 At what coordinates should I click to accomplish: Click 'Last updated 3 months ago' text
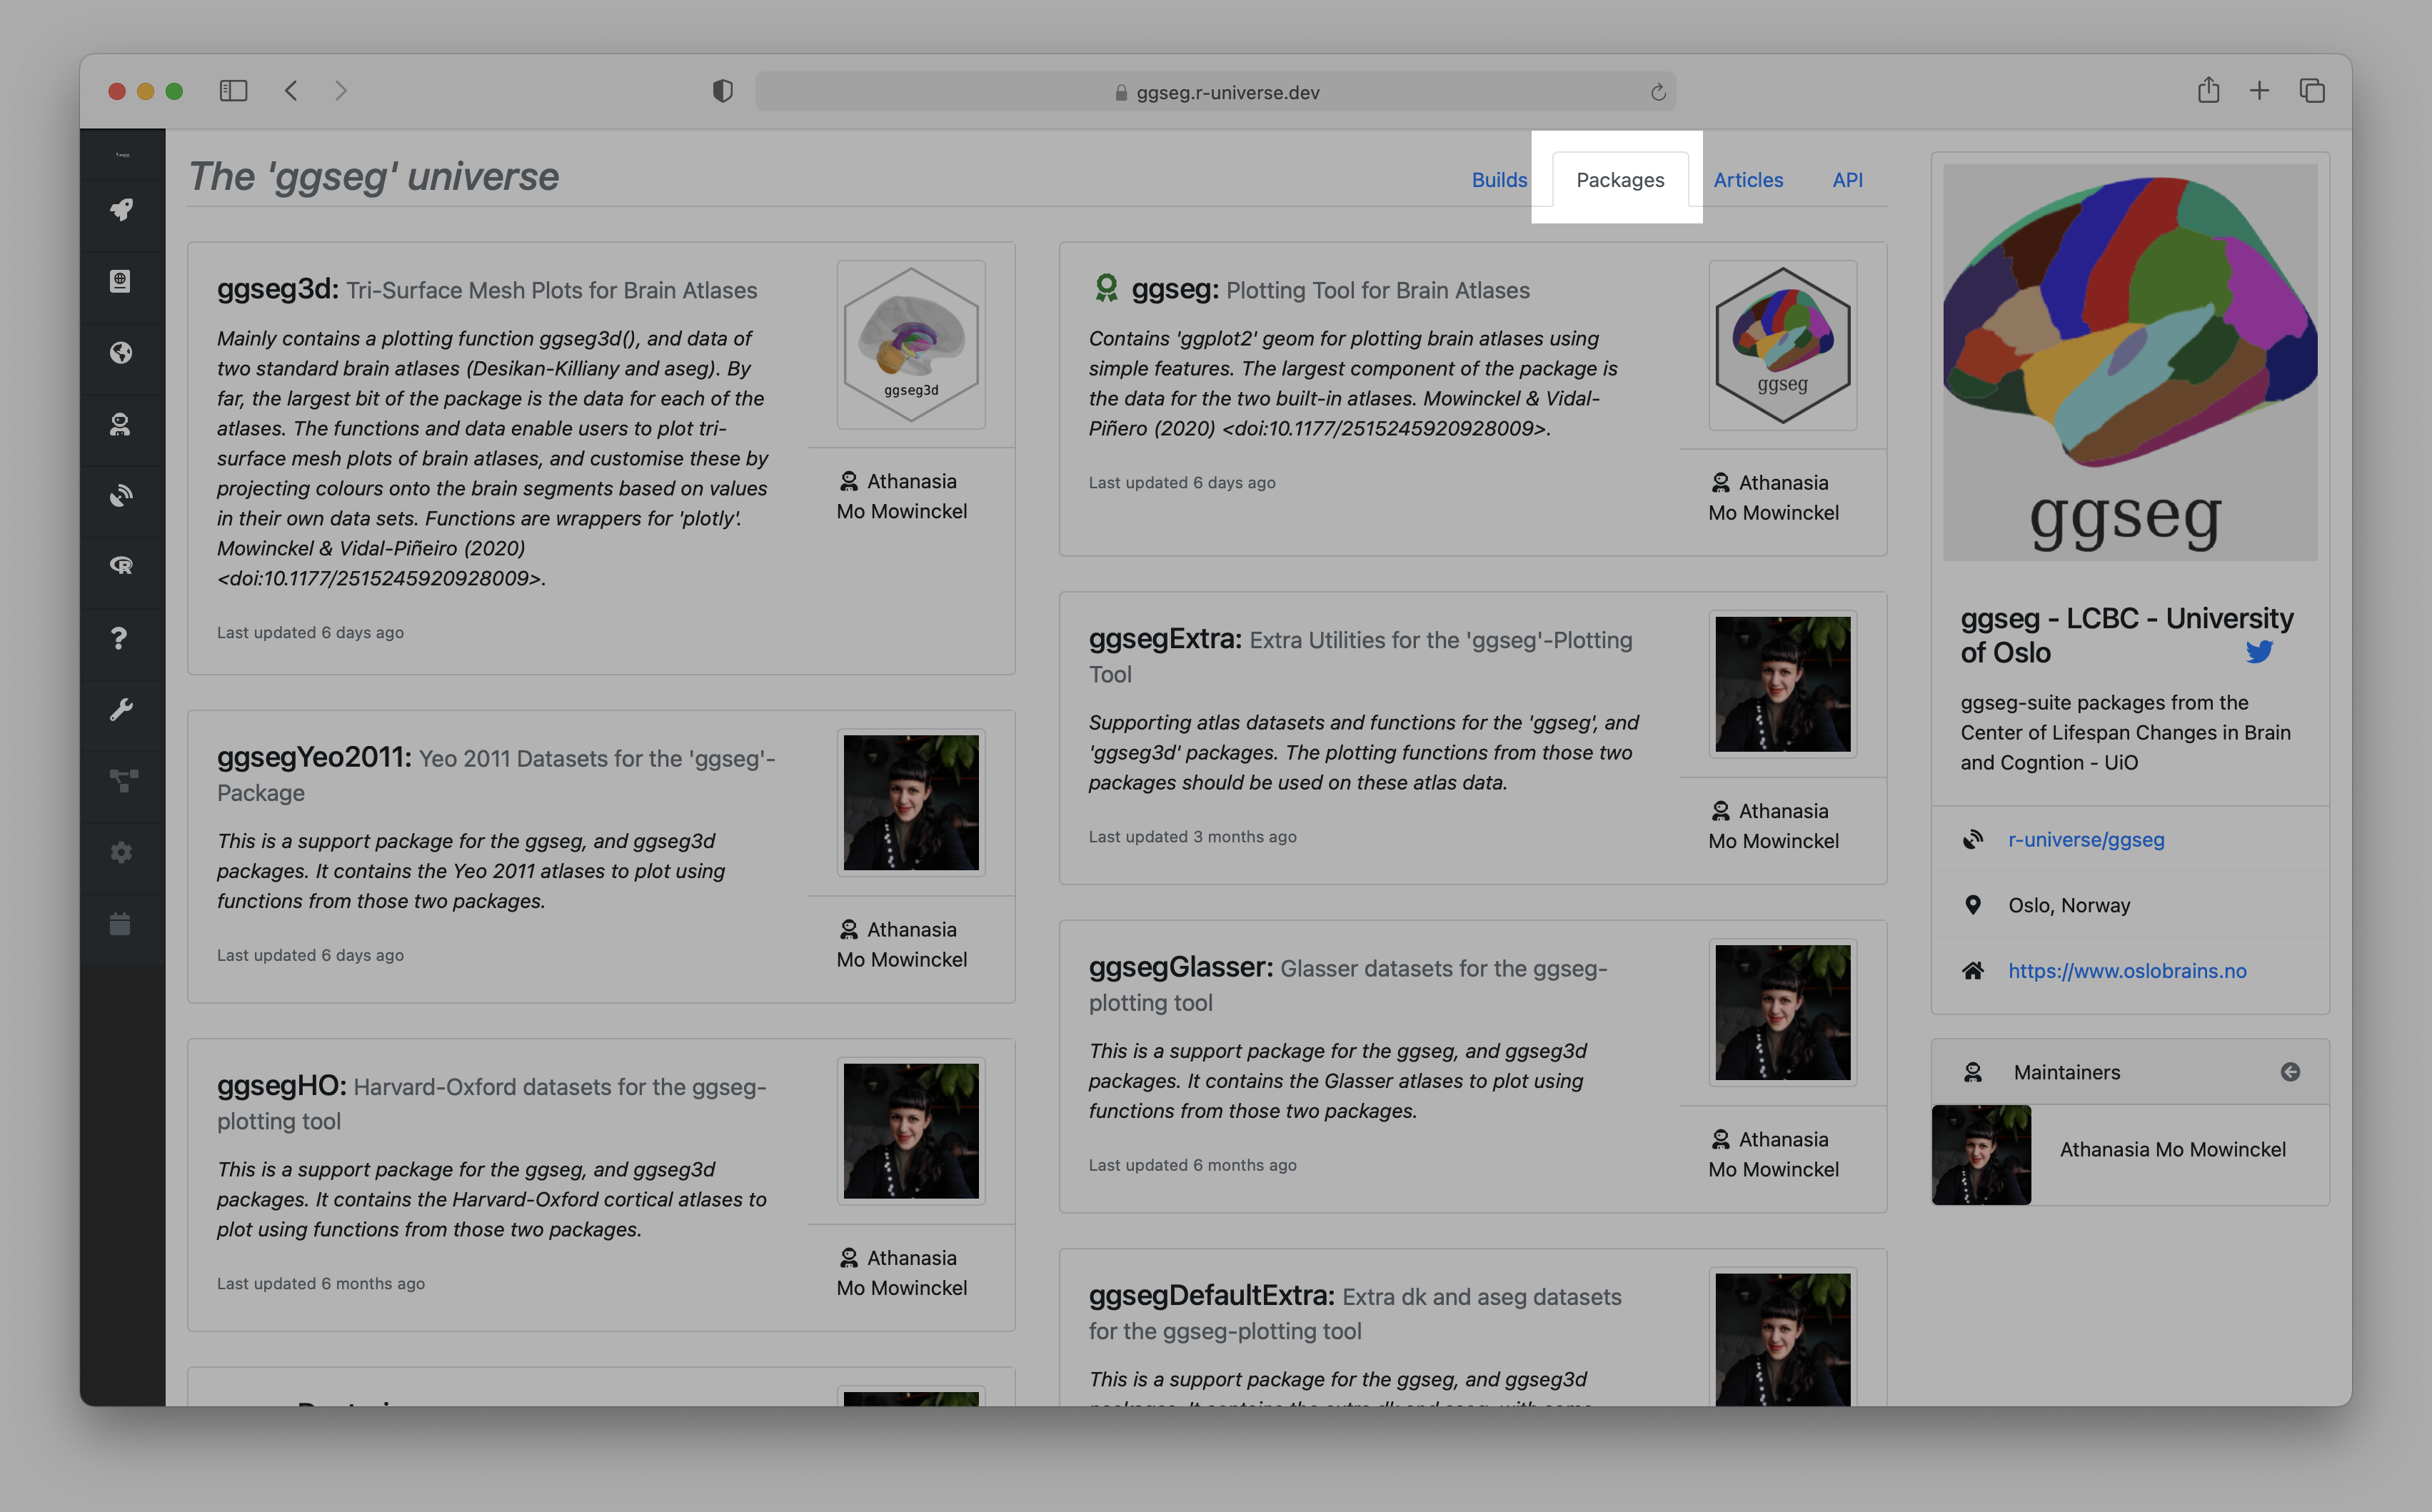(1192, 837)
